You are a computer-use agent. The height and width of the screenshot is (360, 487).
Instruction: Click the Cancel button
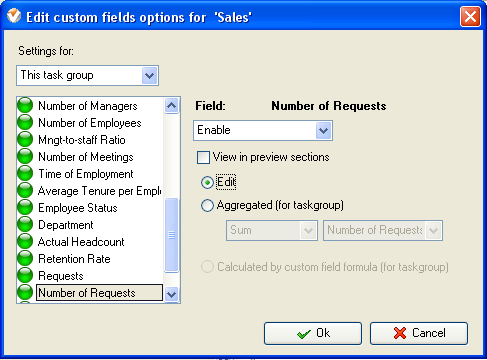coord(419,333)
